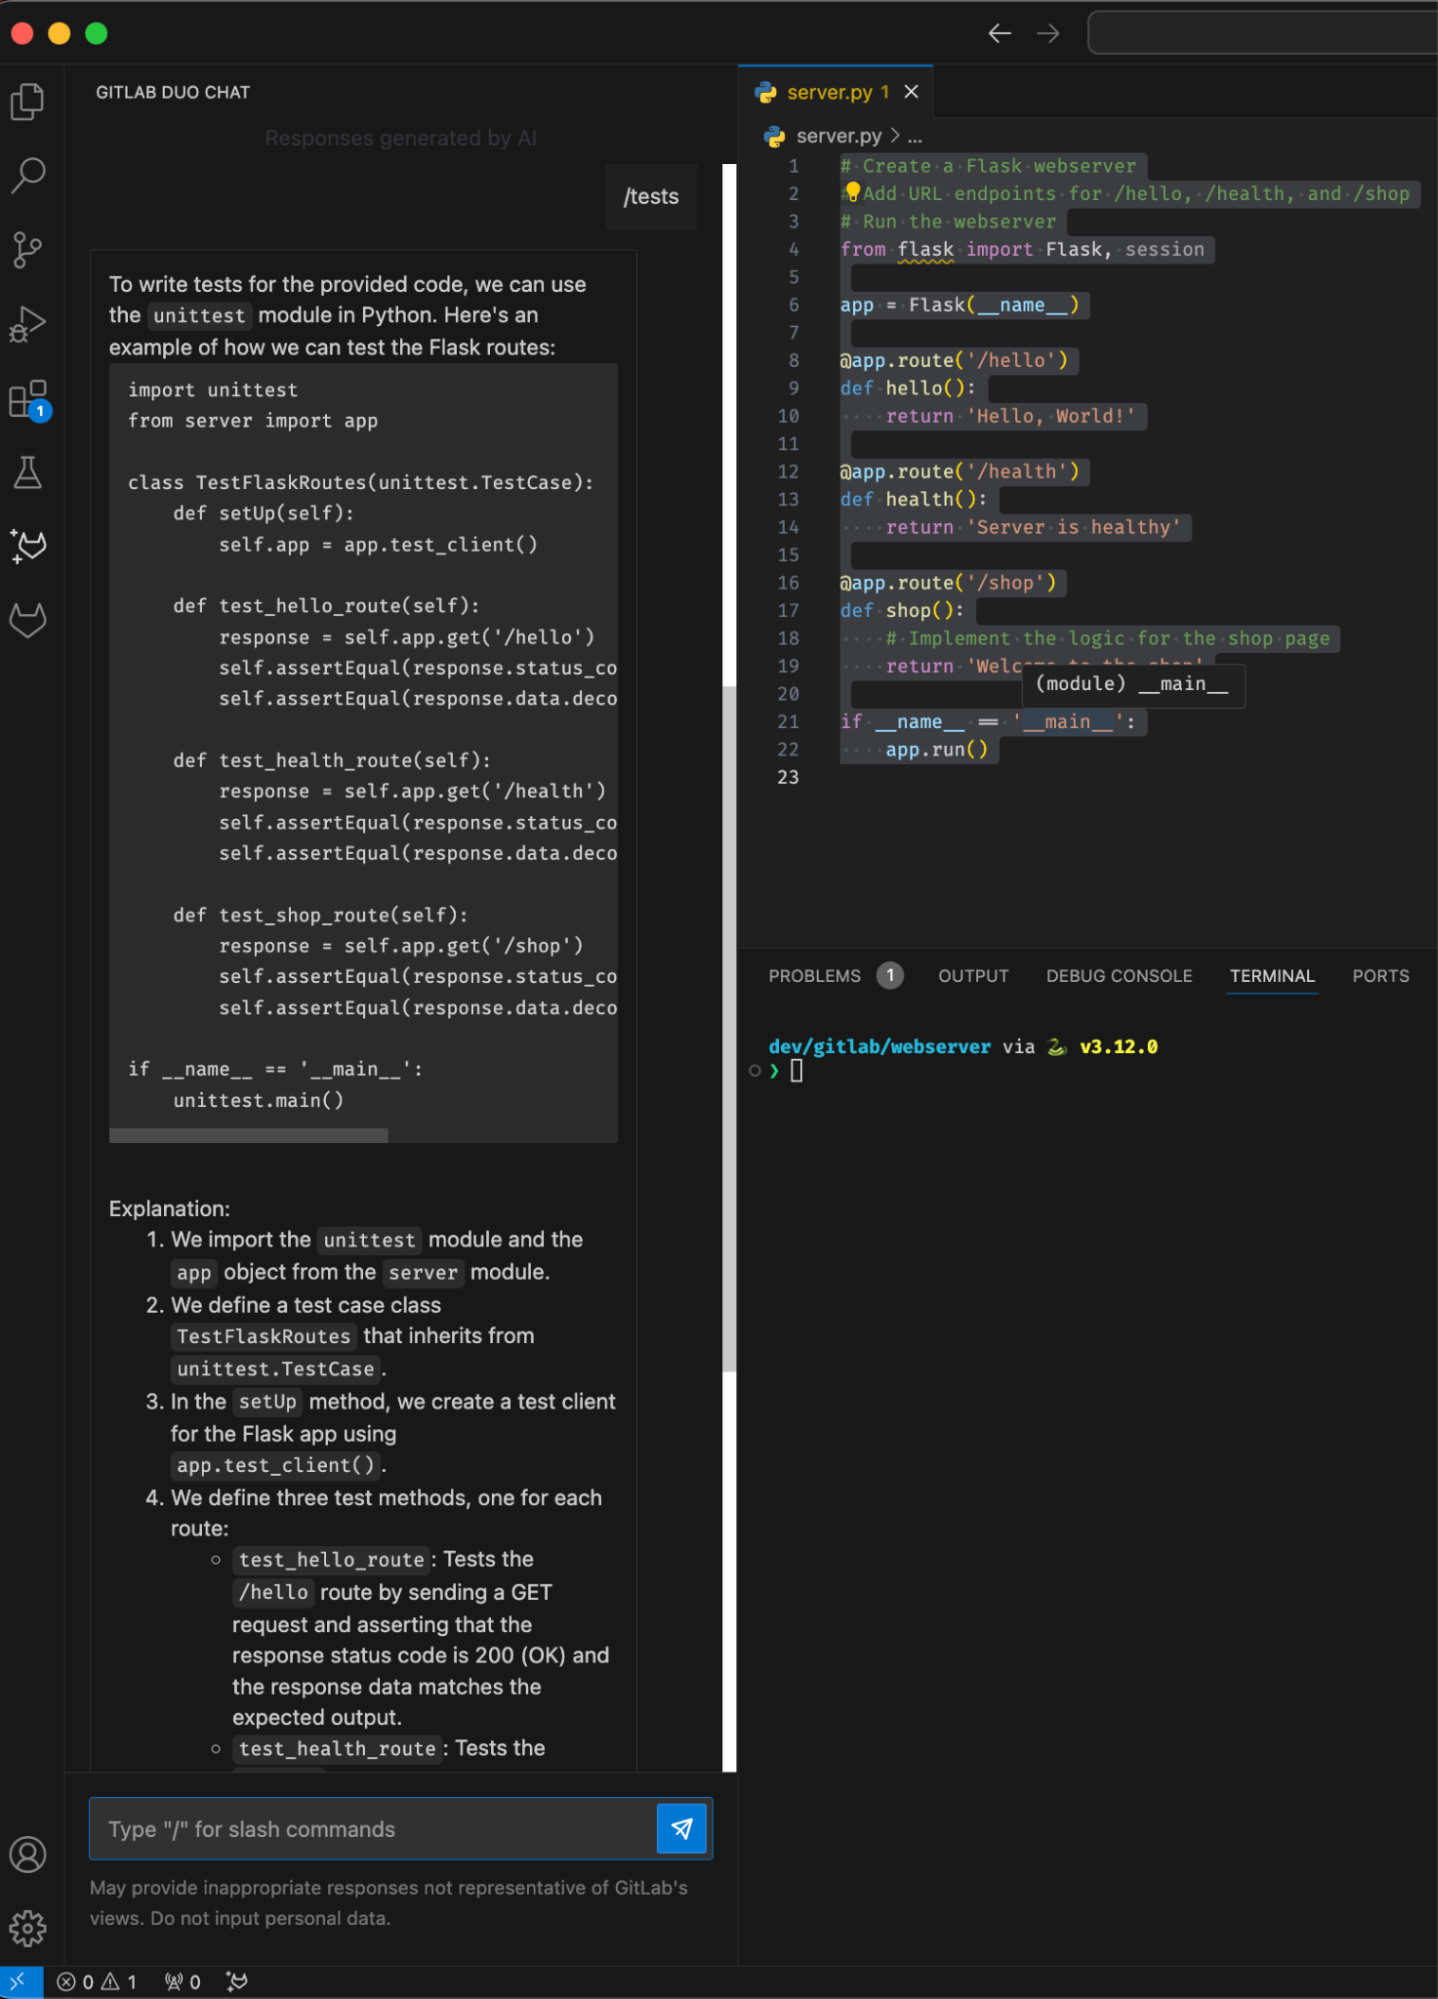Click the ports forwarded indicator in status bar
This screenshot has height=1999, width=1438.
click(x=183, y=1981)
